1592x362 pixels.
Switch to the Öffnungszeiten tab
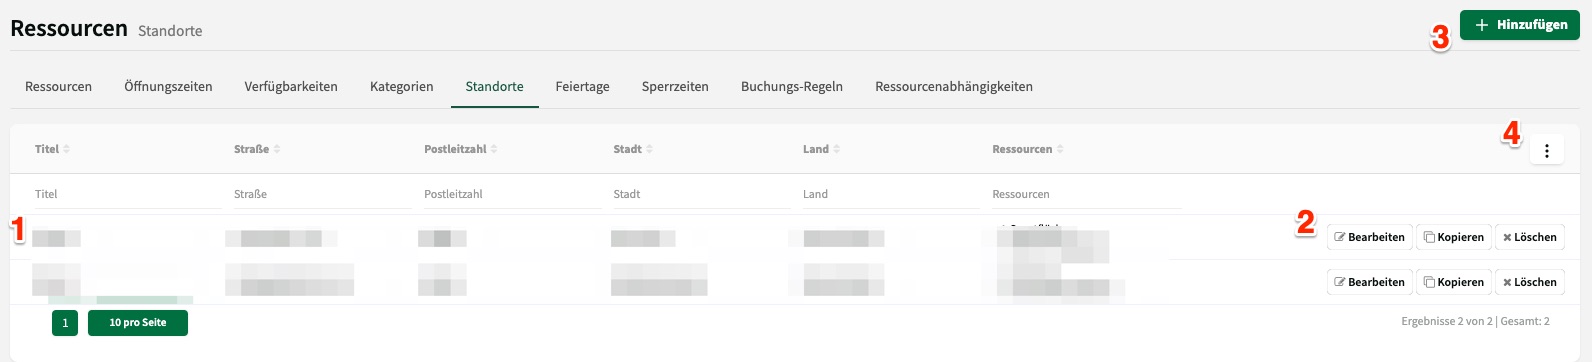pyautogui.click(x=168, y=87)
